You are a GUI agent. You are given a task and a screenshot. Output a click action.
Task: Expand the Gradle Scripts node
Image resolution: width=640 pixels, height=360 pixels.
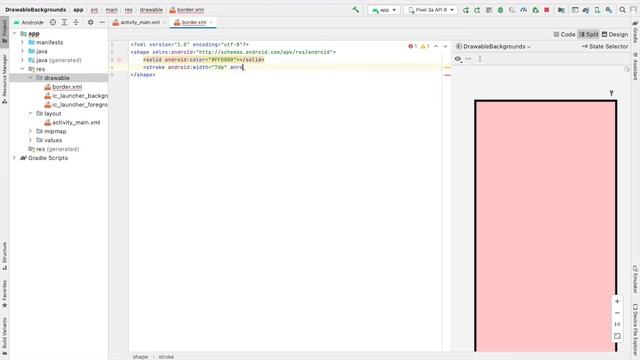pos(15,158)
